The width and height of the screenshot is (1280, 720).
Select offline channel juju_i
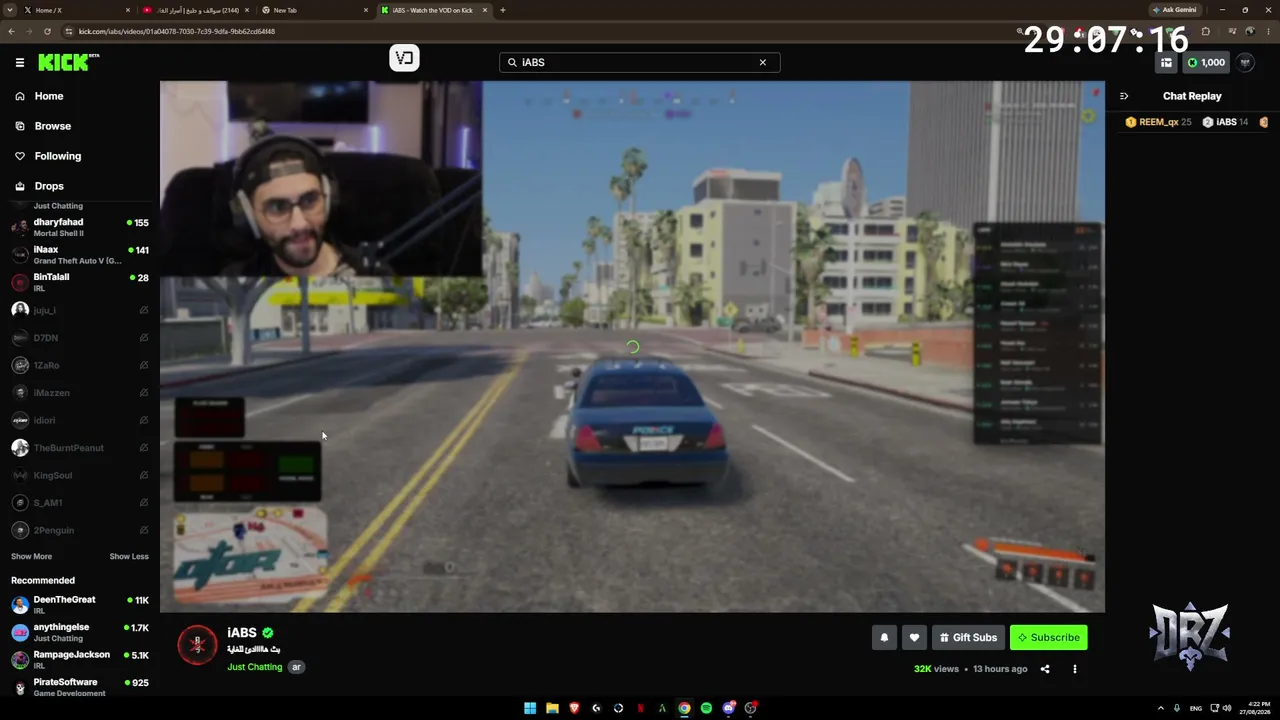coord(78,310)
